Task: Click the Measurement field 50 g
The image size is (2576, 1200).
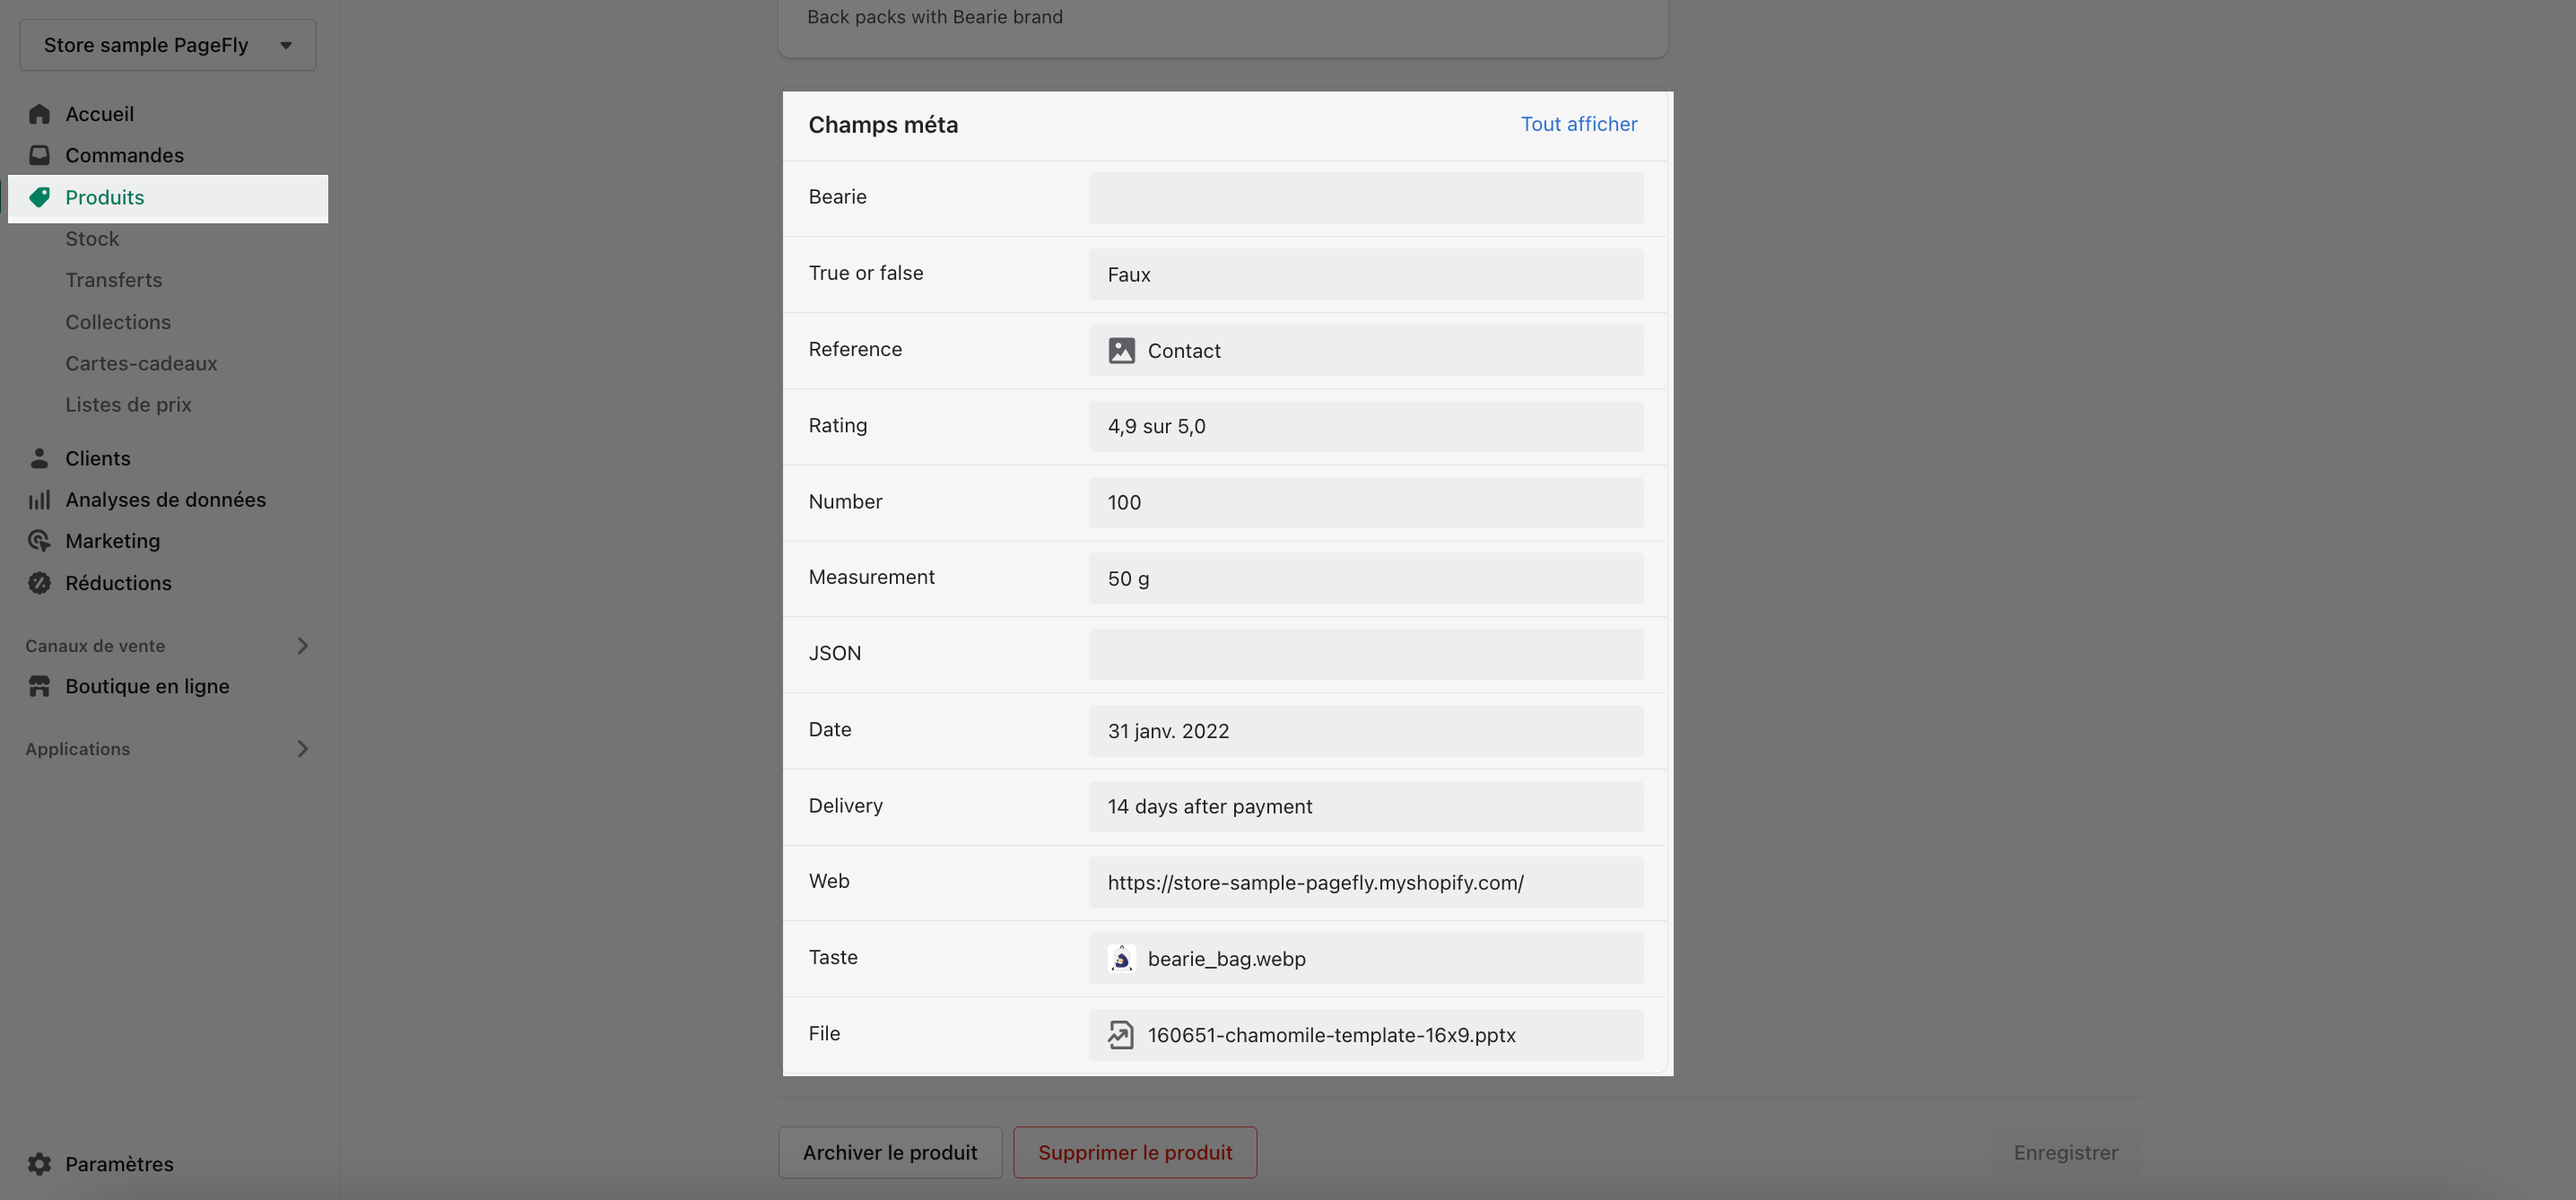Action: pos(1366,579)
